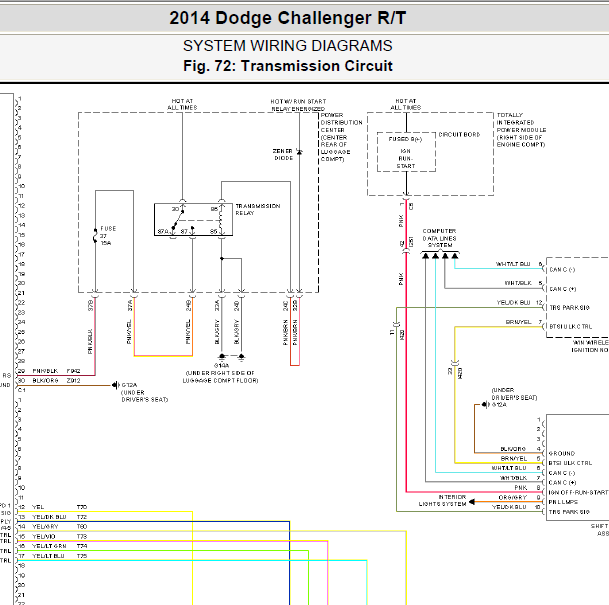This screenshot has height=605, width=609.
Task: Click relay terminal "86"
Action: [x=214, y=209]
